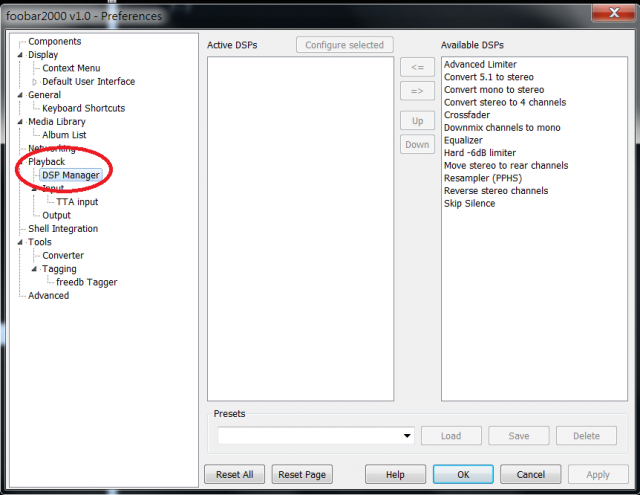This screenshot has height=495, width=640.
Task: Collapse the Media Library node
Action: pos(20,122)
